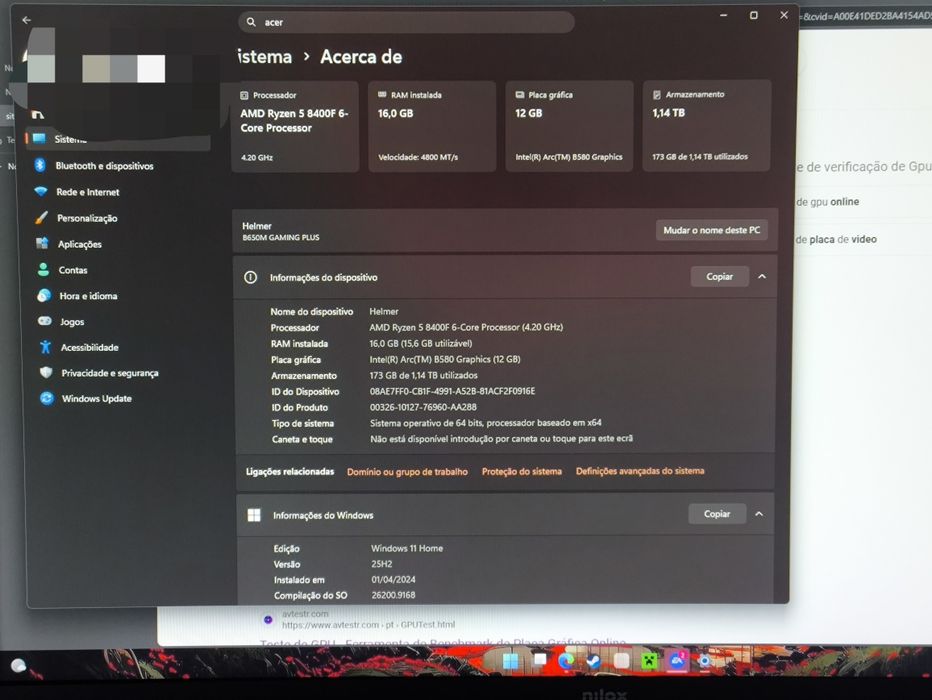Screen dimensions: 932x700
Task: Copy Informações do dispositivo details
Action: point(719,276)
